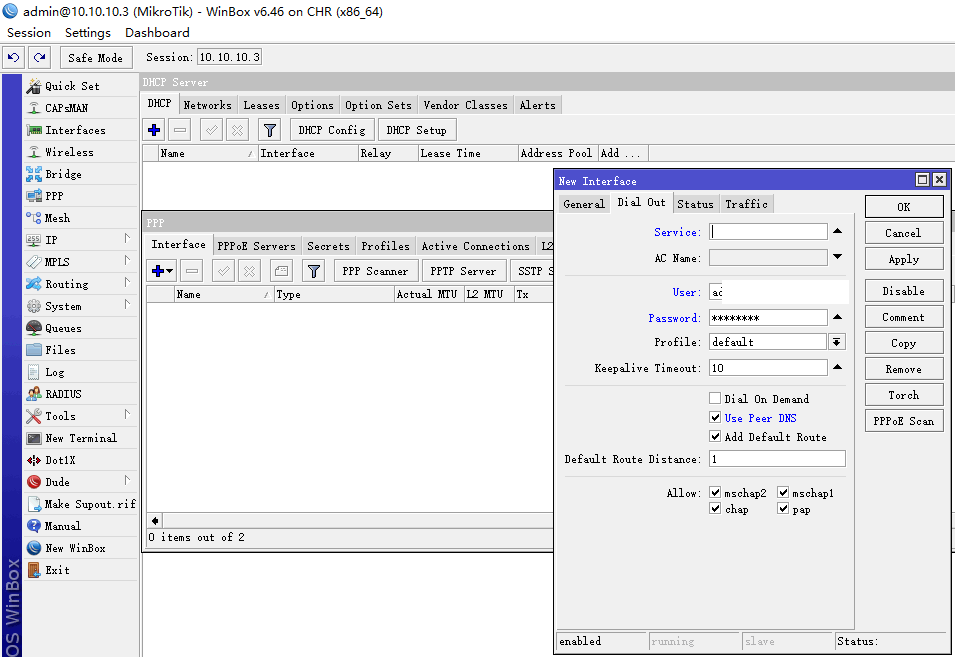This screenshot has width=955, height=657.
Task: Click the DHCP Setup button
Action: coord(417,130)
